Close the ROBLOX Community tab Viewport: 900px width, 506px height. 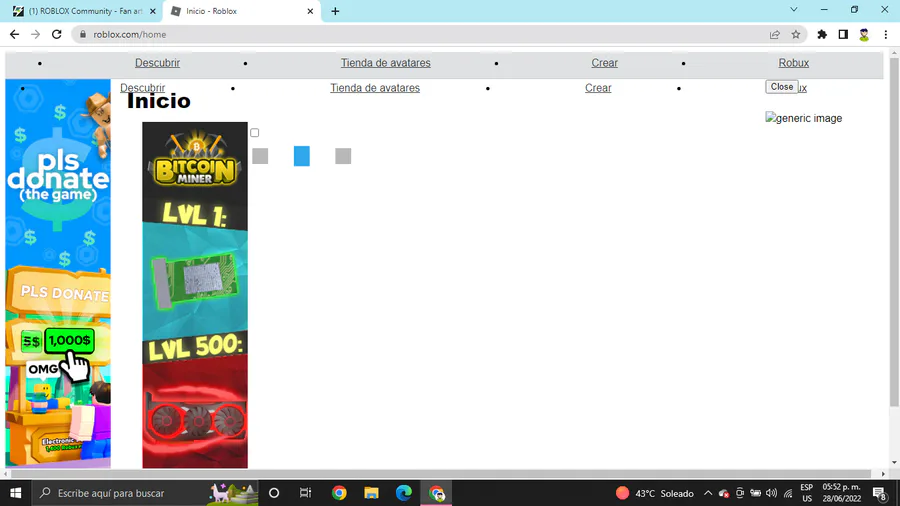point(153,11)
